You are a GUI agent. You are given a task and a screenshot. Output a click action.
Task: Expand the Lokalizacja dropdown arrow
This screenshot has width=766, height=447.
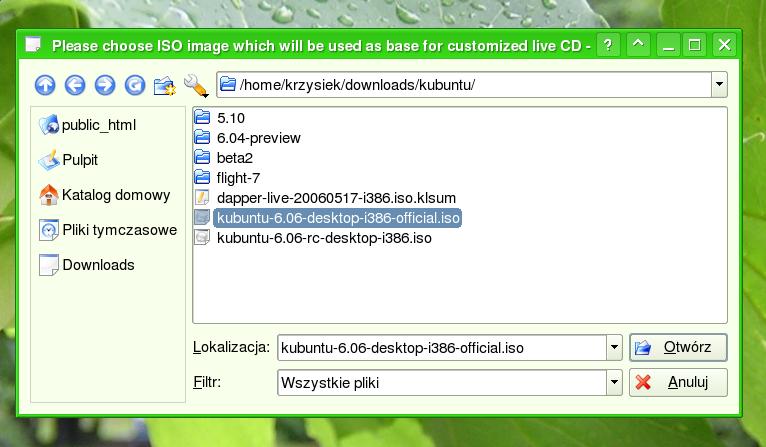click(614, 348)
